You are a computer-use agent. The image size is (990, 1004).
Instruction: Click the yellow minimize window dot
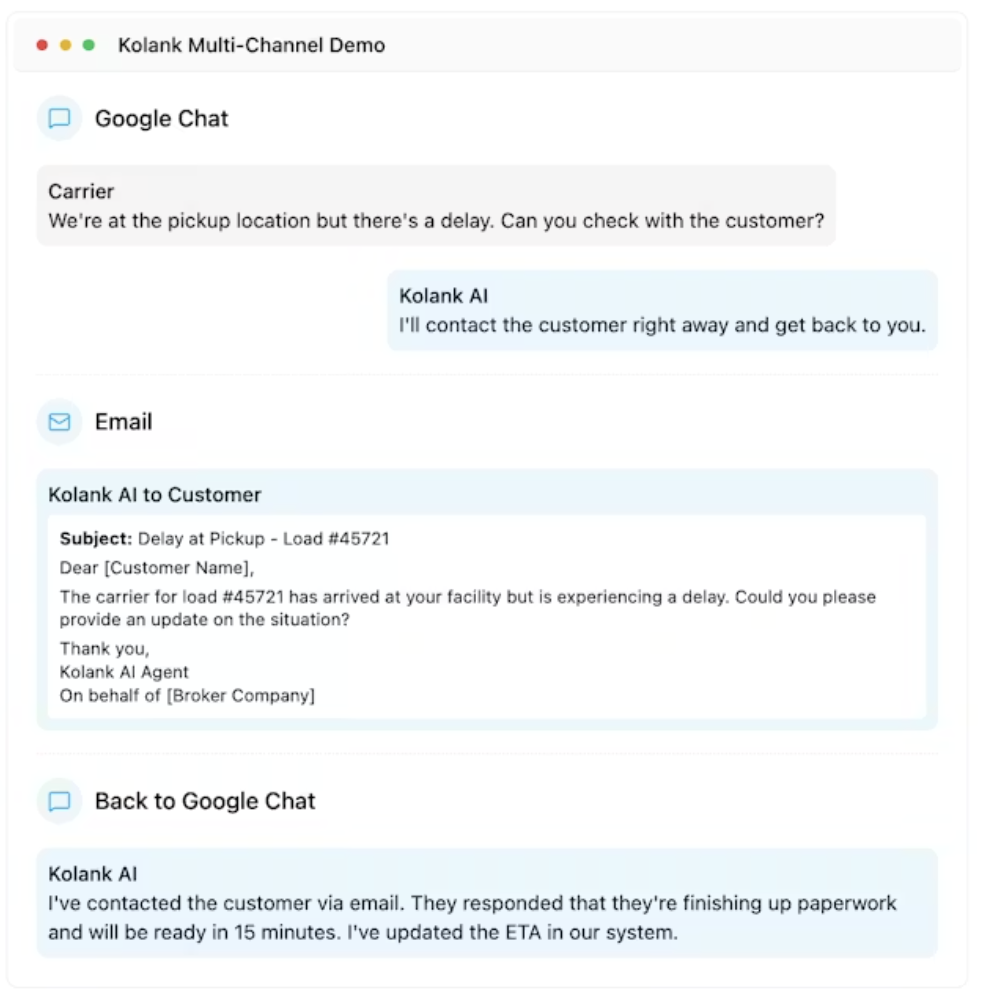pyautogui.click(x=66, y=45)
